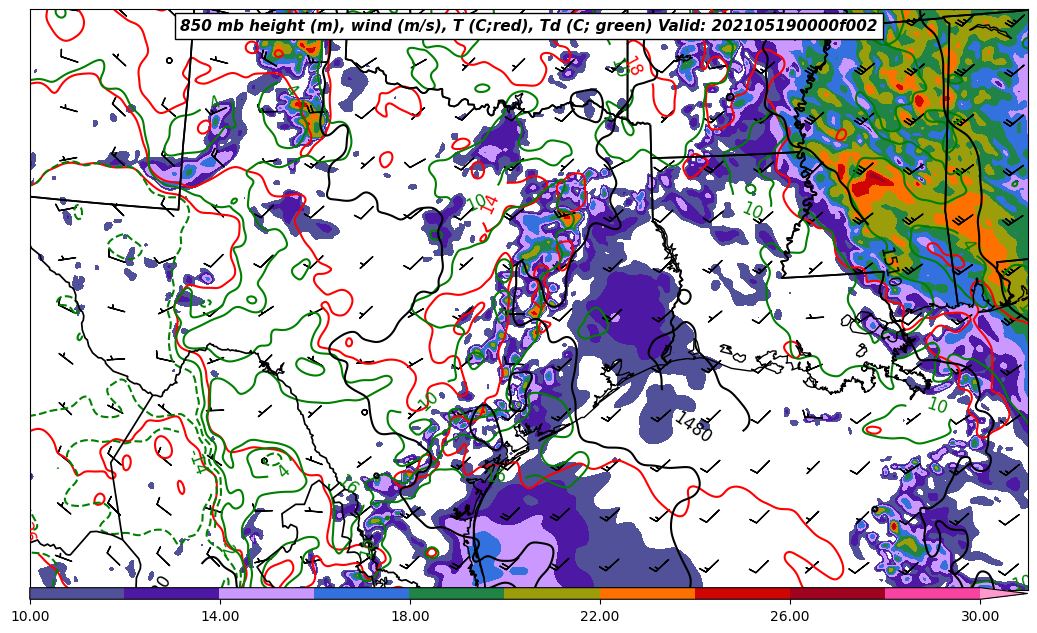Image resolution: width=1037 pixels, height=633 pixels.
Task: Click the light lavender 14–16 colorbar segment
Action: pos(267,593)
